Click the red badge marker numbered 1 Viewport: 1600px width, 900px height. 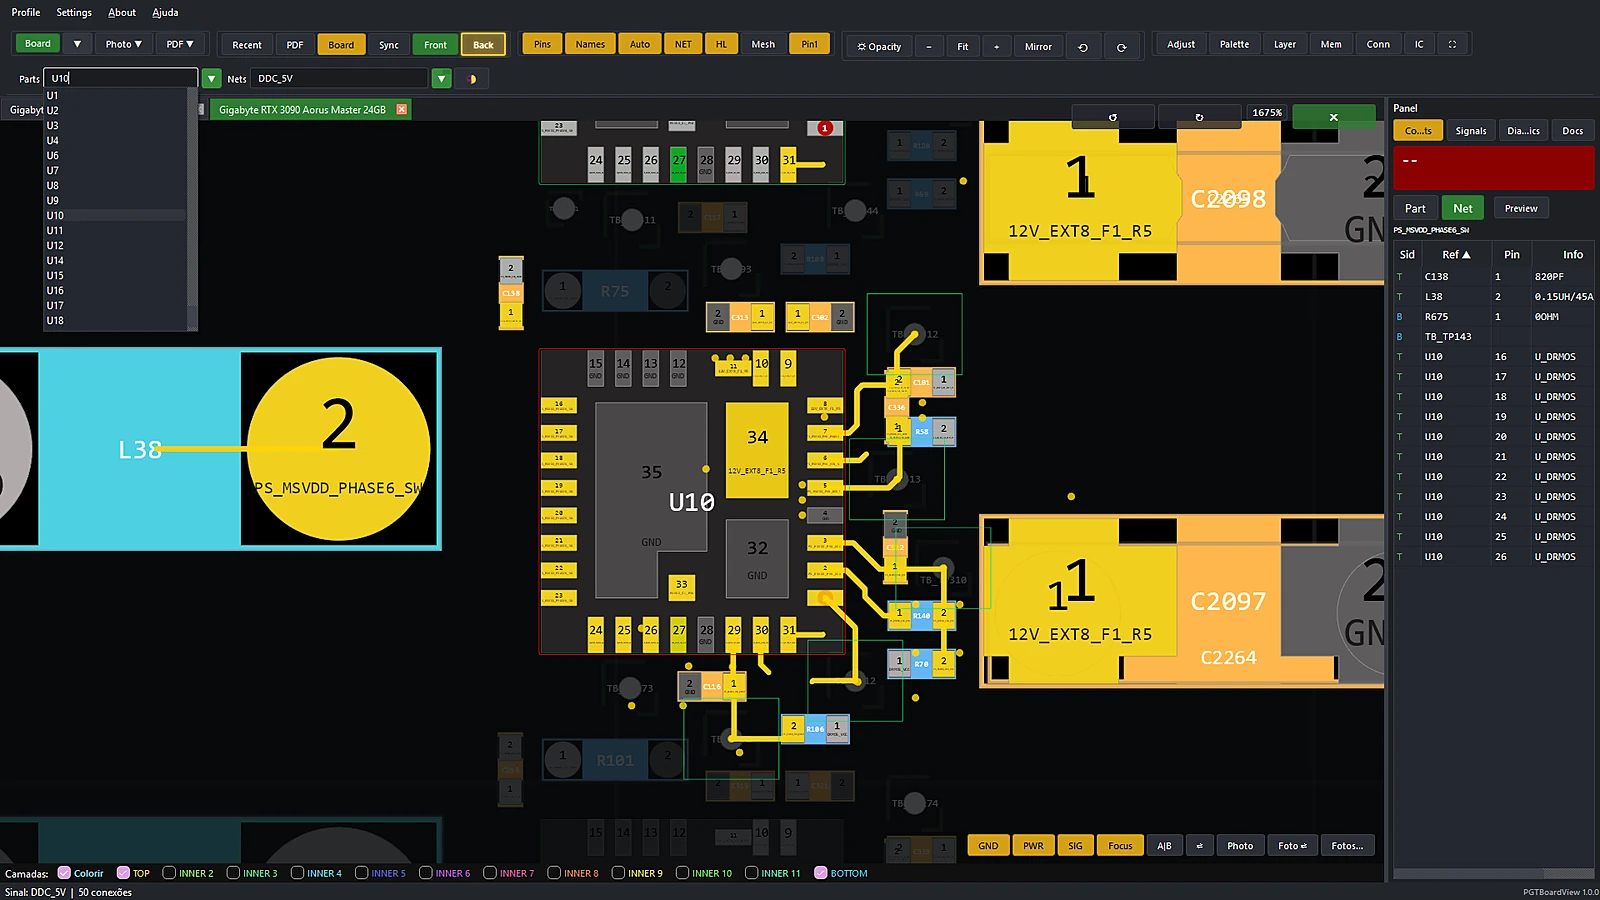[825, 128]
